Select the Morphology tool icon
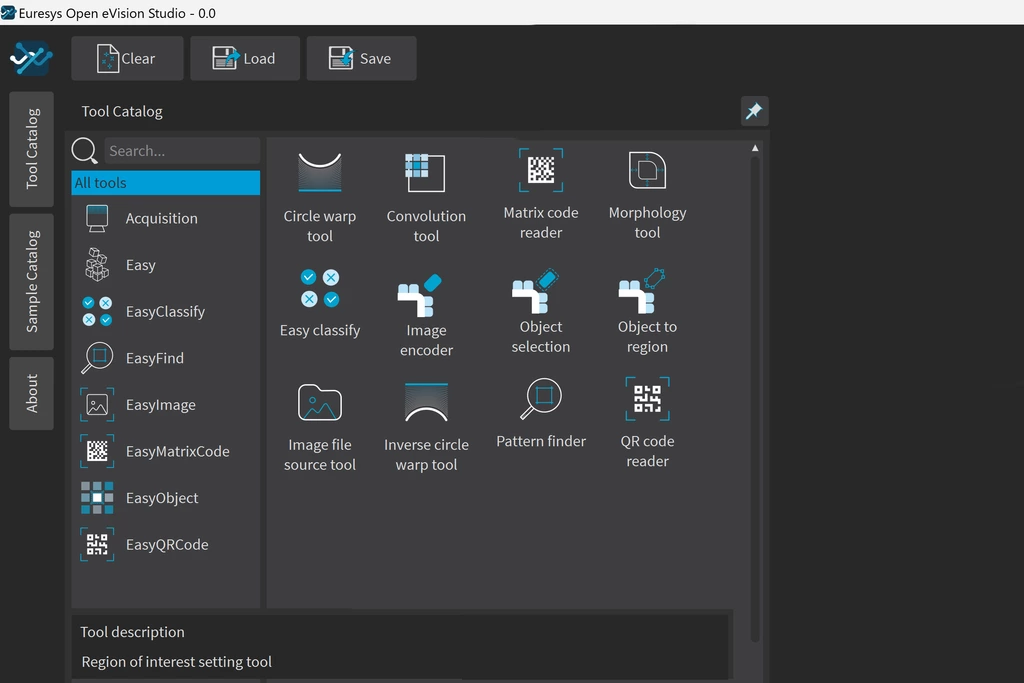Screen dimensions: 1024x683 coord(647,170)
